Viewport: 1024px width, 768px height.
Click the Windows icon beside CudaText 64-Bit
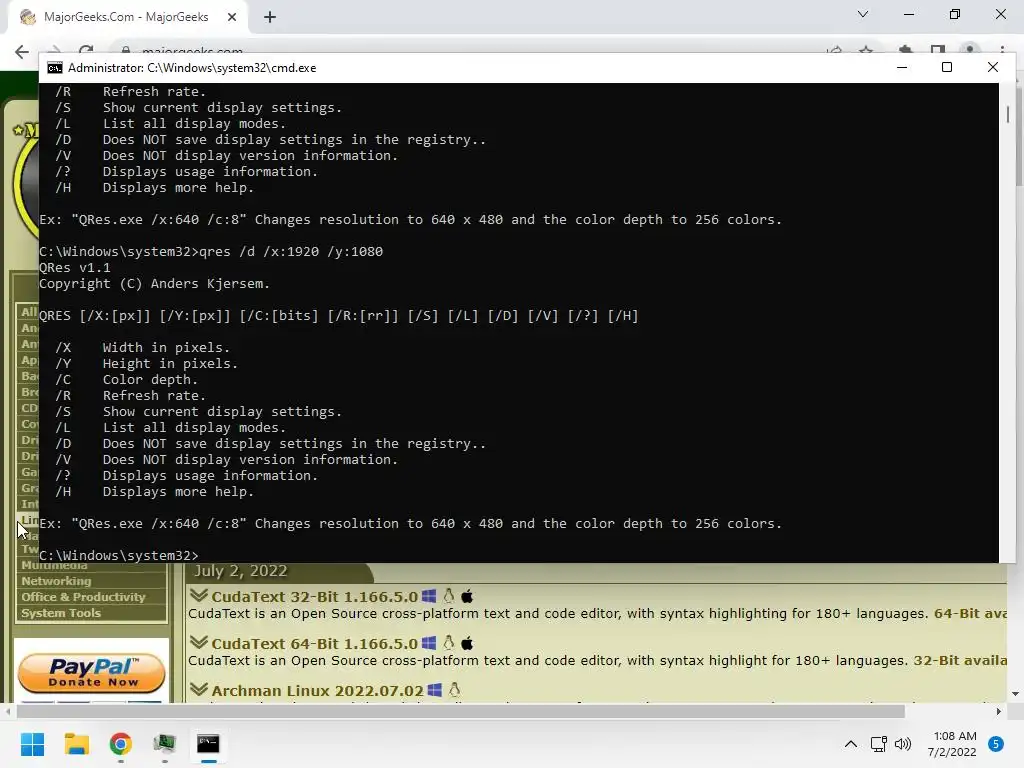pos(429,643)
